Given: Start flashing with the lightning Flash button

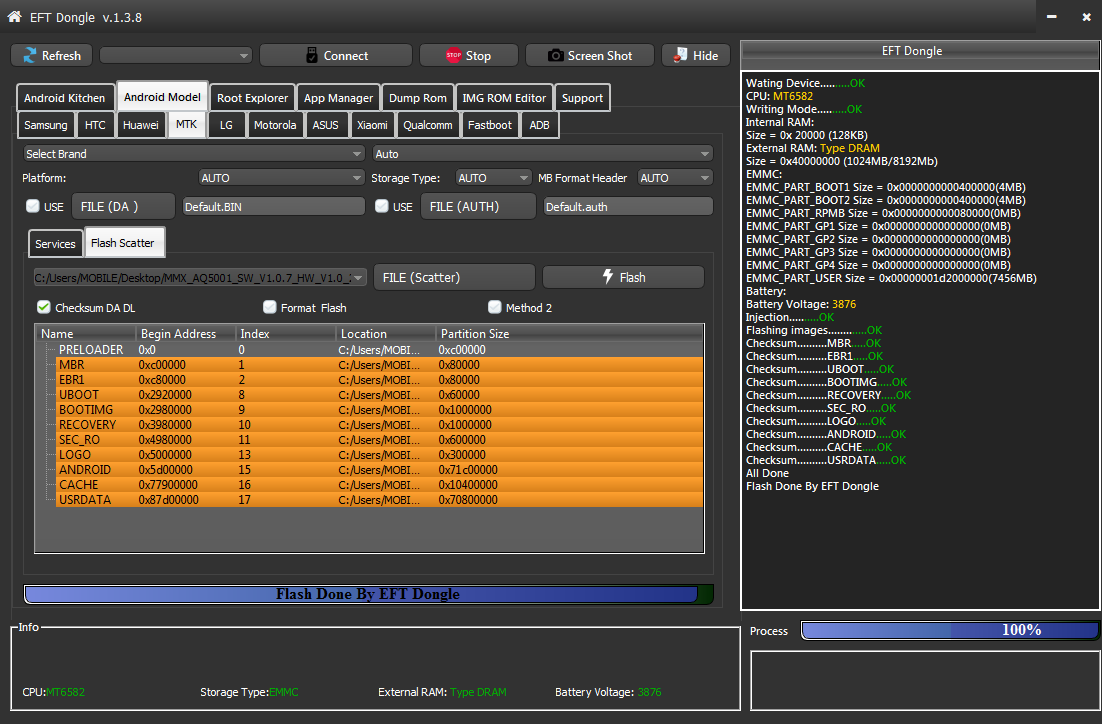Looking at the screenshot, I should [623, 277].
